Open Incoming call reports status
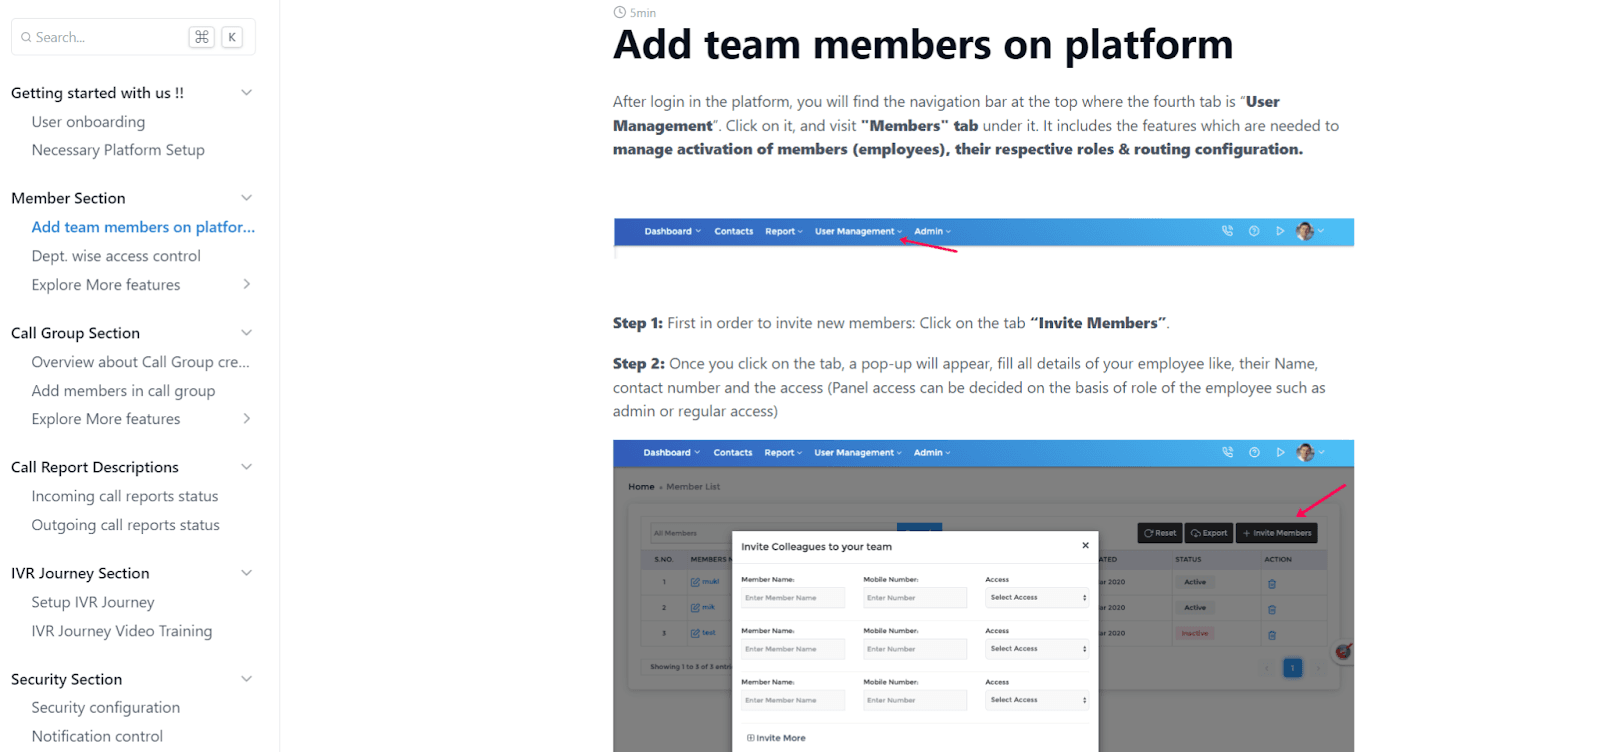Viewport: 1600px width, 752px height. click(x=125, y=496)
